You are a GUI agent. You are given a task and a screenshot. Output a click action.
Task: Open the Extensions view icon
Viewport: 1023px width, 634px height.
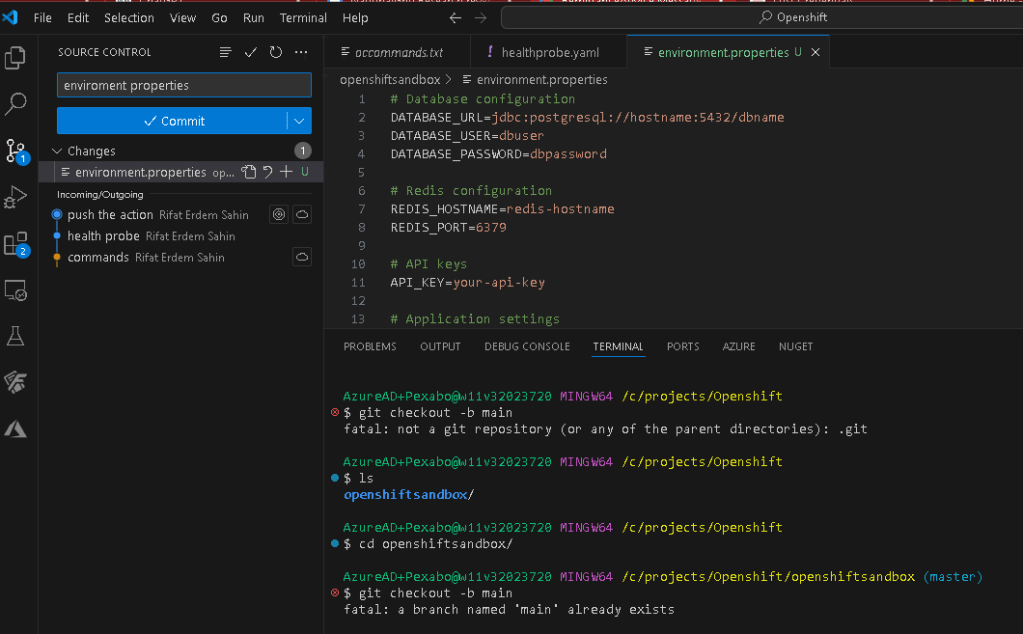tap(16, 245)
